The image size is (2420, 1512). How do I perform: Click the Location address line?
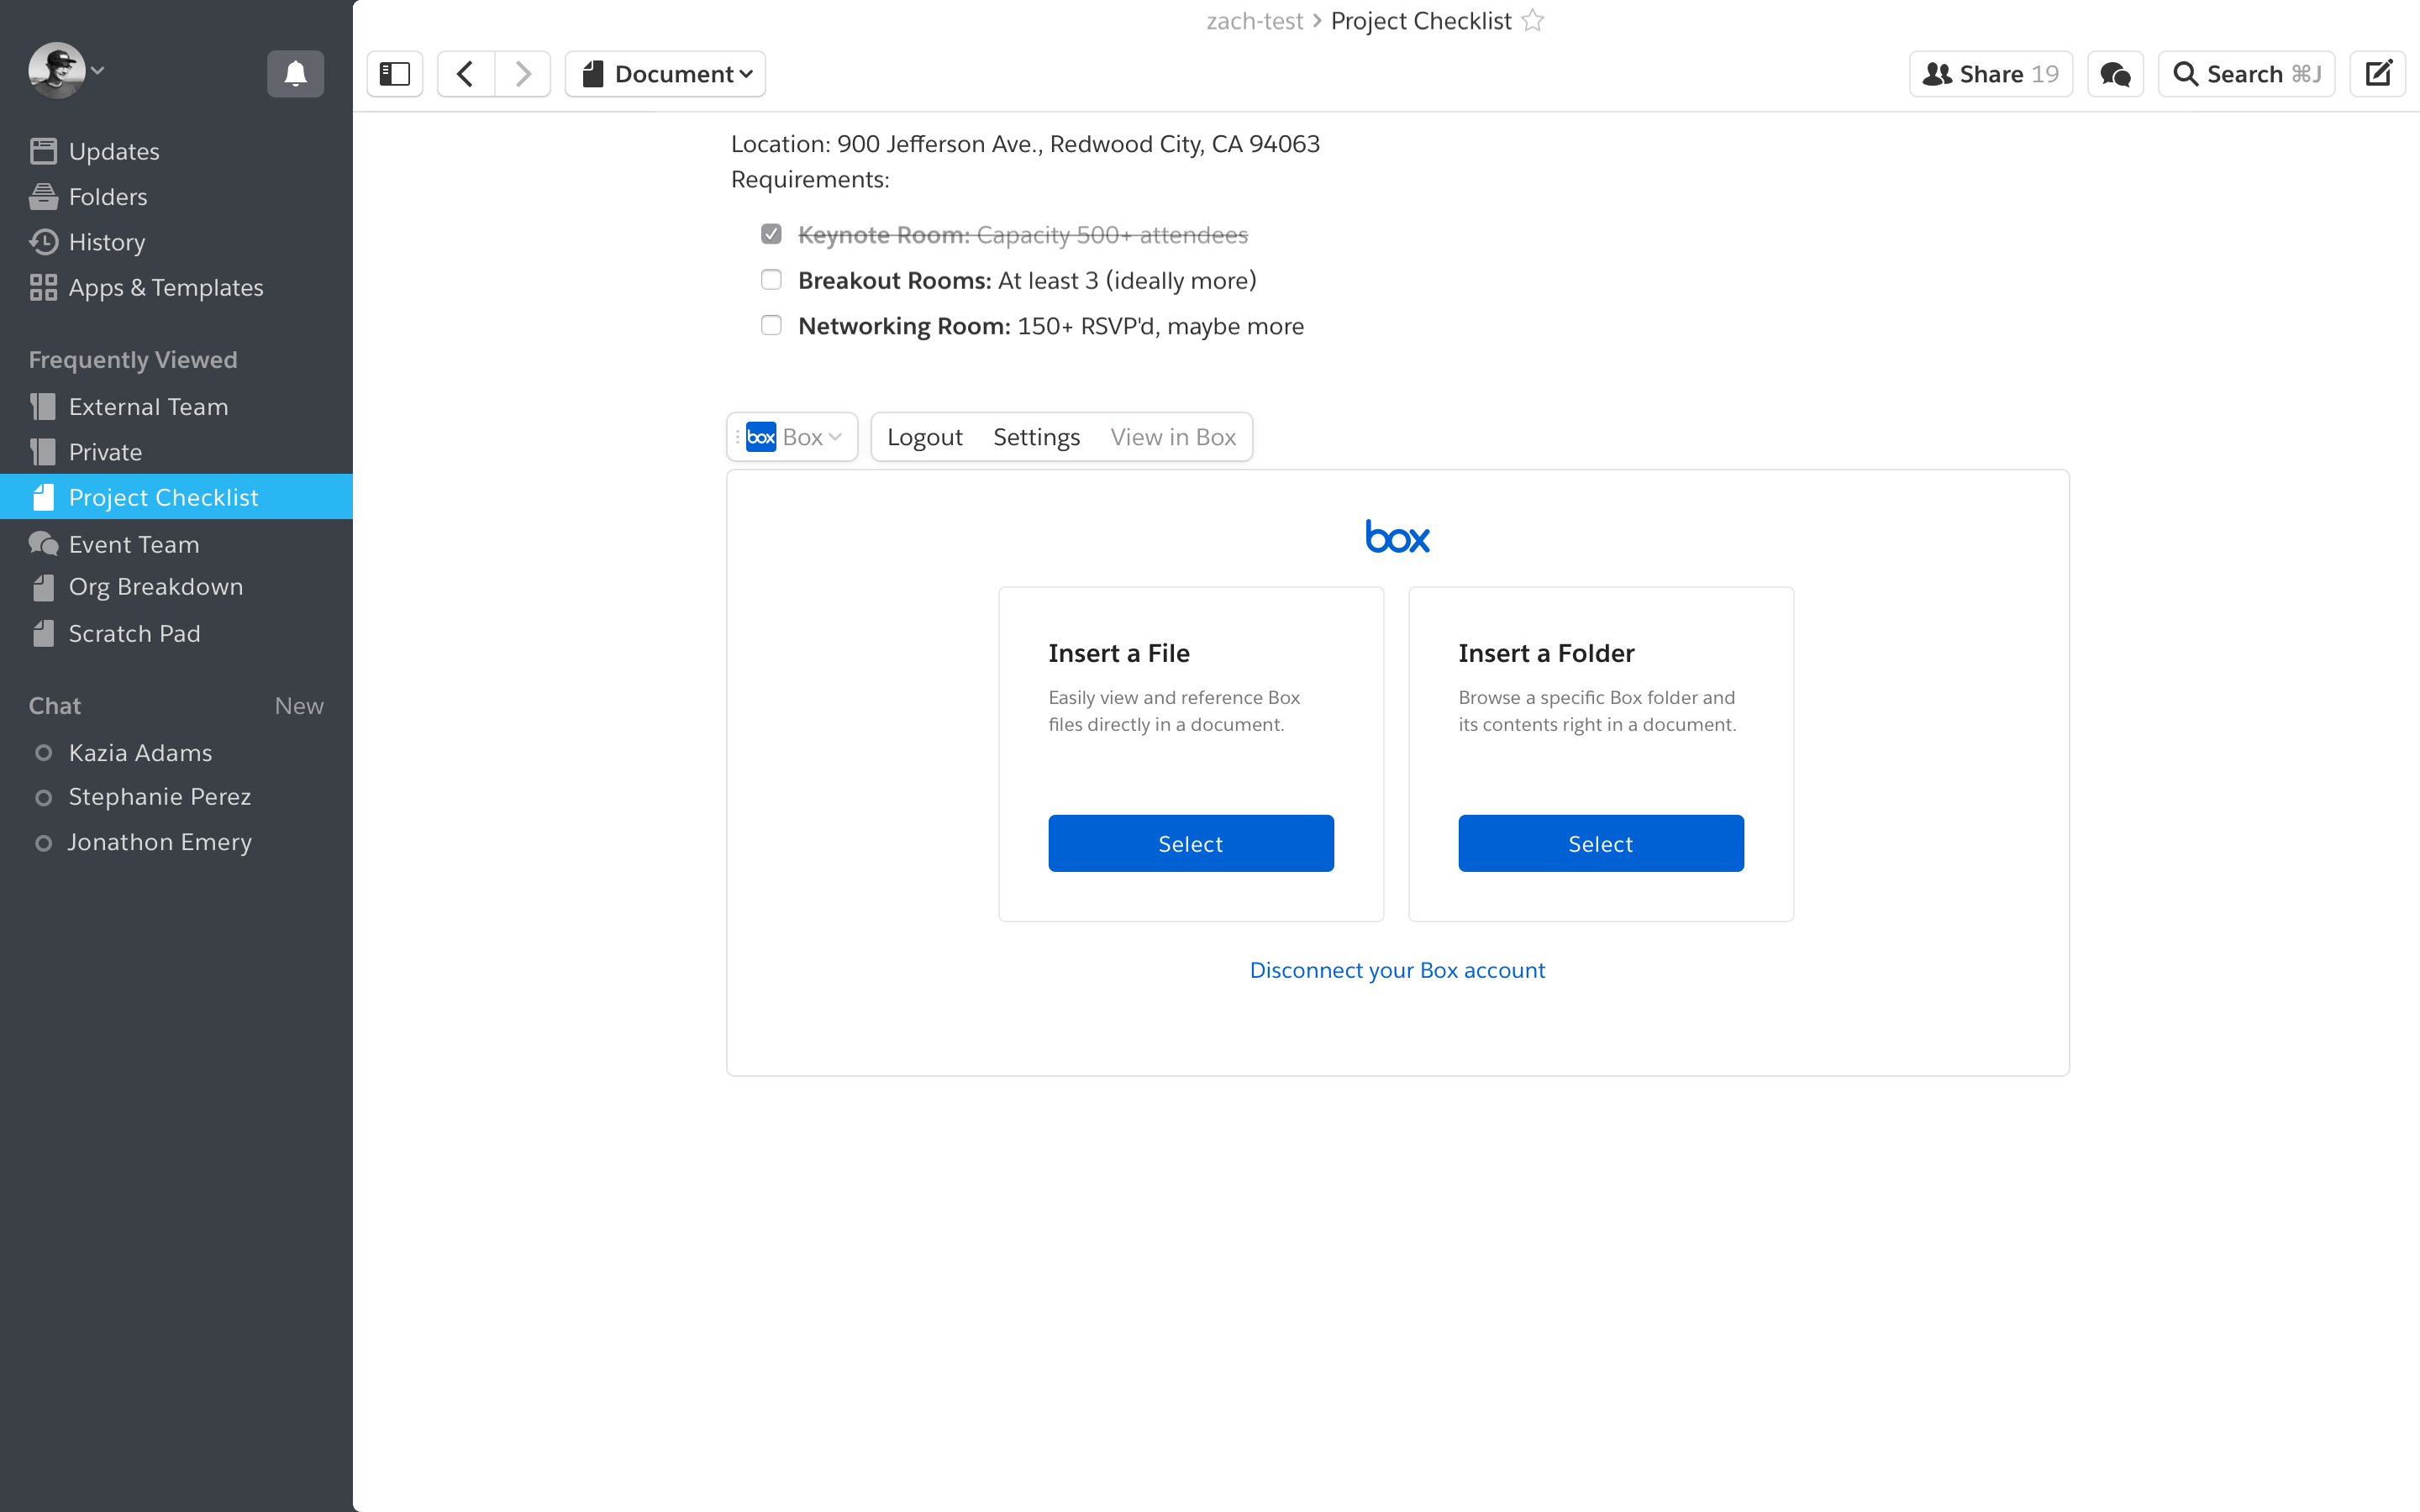(x=1025, y=144)
